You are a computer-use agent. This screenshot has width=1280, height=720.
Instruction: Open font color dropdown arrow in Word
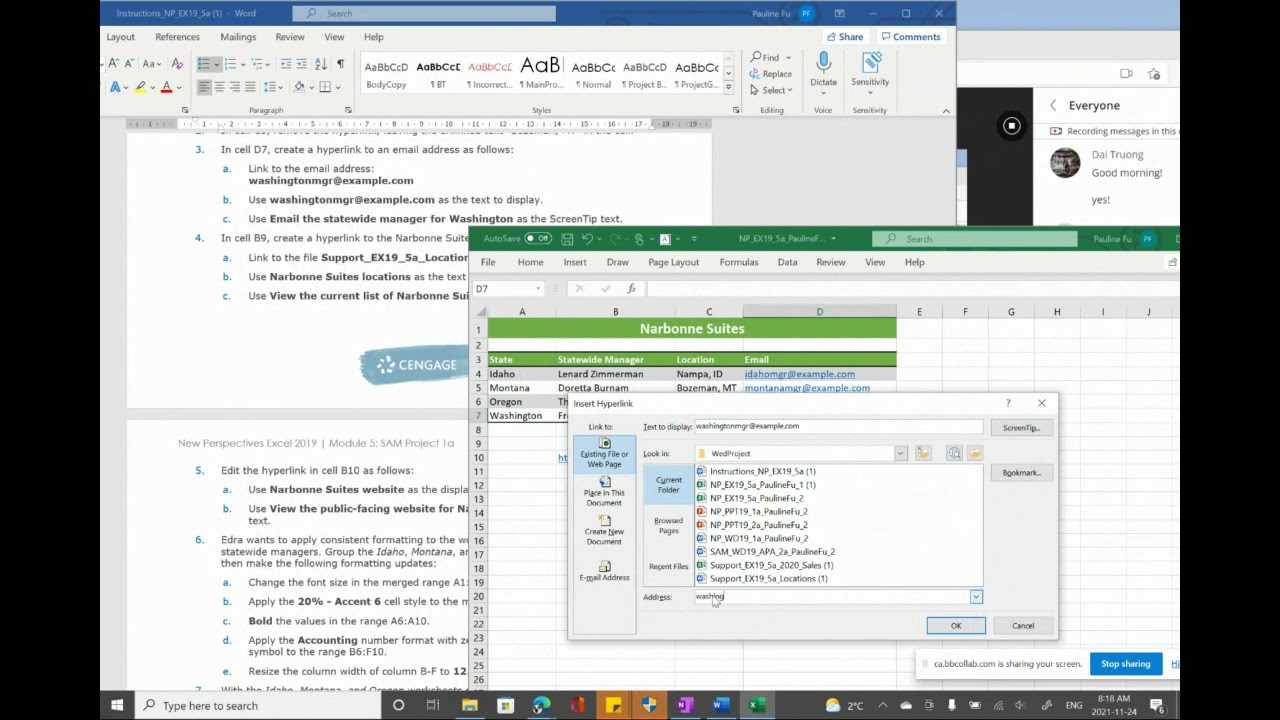pyautogui.click(x=181, y=88)
